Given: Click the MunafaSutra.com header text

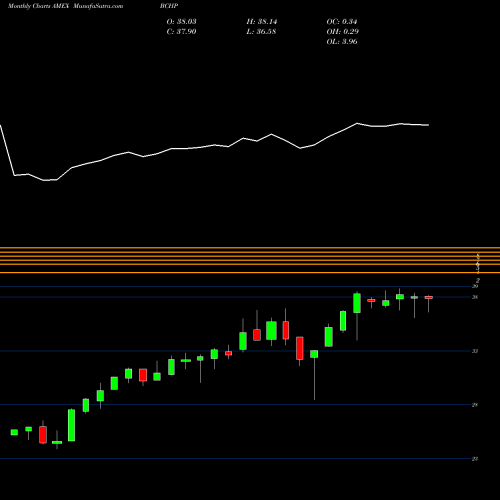Looking at the screenshot, I should pos(98,6).
